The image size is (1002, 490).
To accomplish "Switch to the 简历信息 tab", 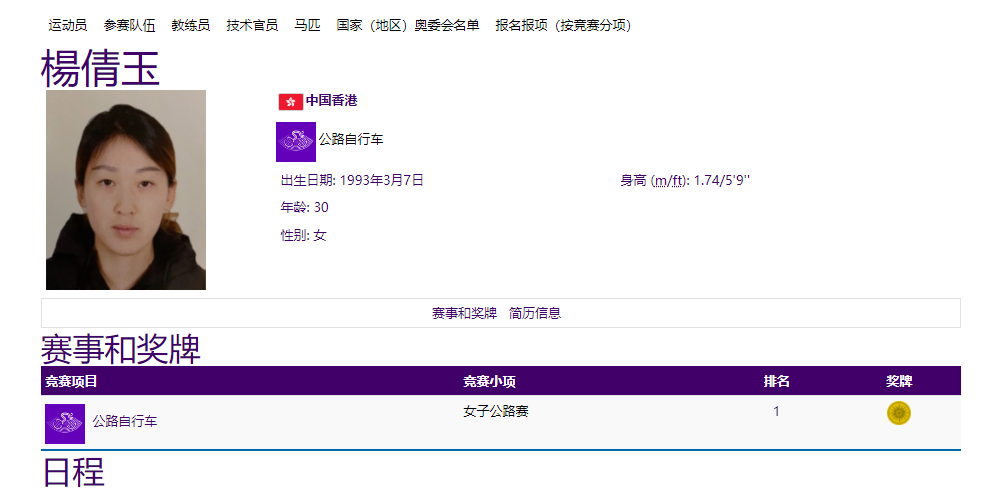I will coord(535,313).
